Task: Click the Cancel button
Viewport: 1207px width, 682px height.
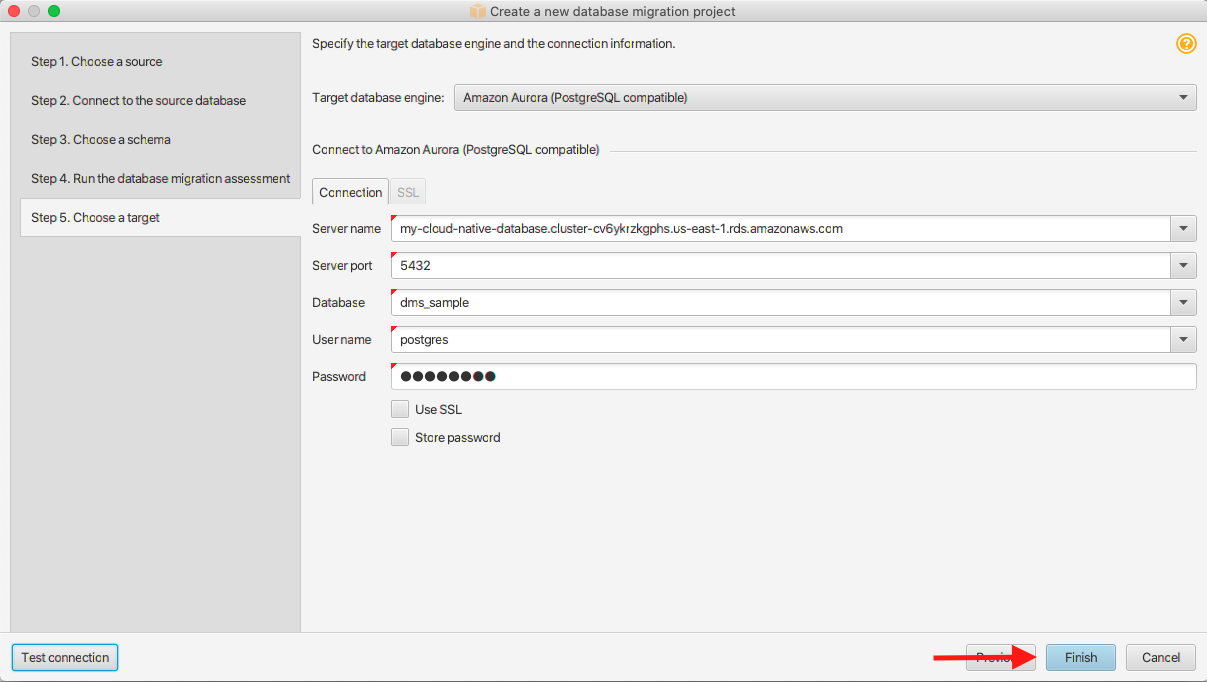Action: coord(1161,657)
